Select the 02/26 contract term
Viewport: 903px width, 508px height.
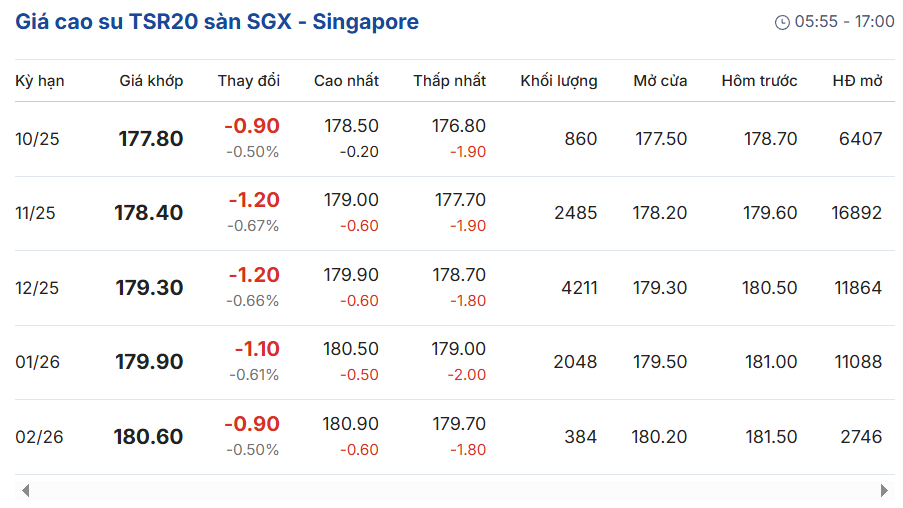tap(40, 437)
